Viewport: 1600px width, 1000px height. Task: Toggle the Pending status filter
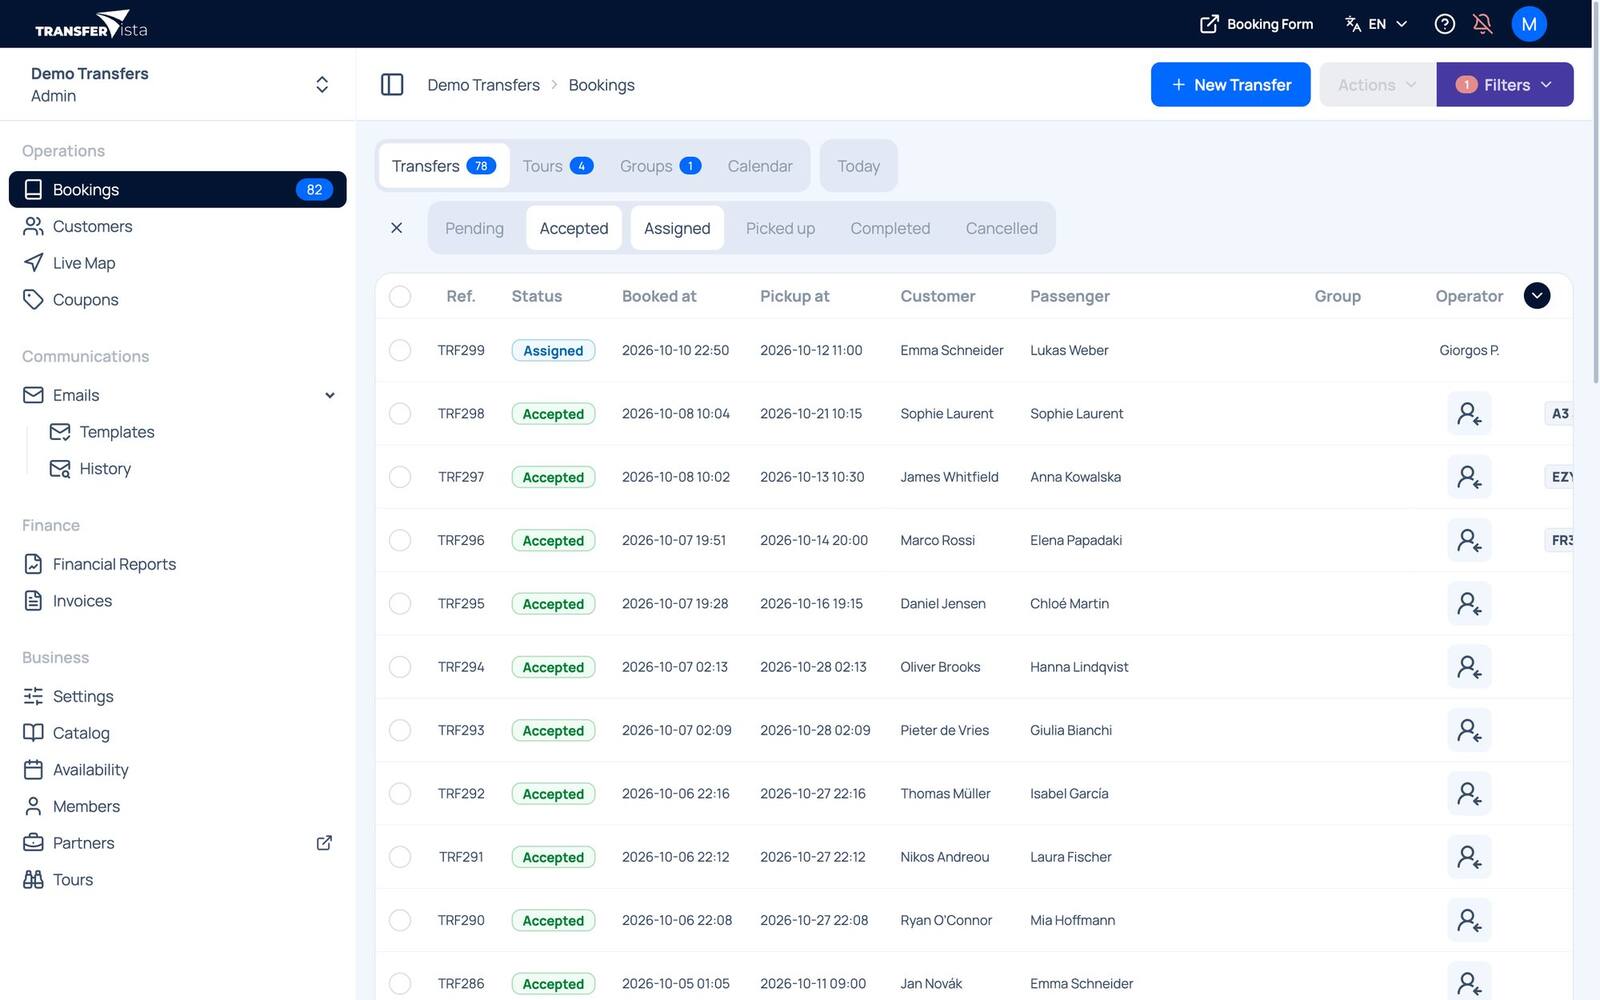tap(474, 228)
